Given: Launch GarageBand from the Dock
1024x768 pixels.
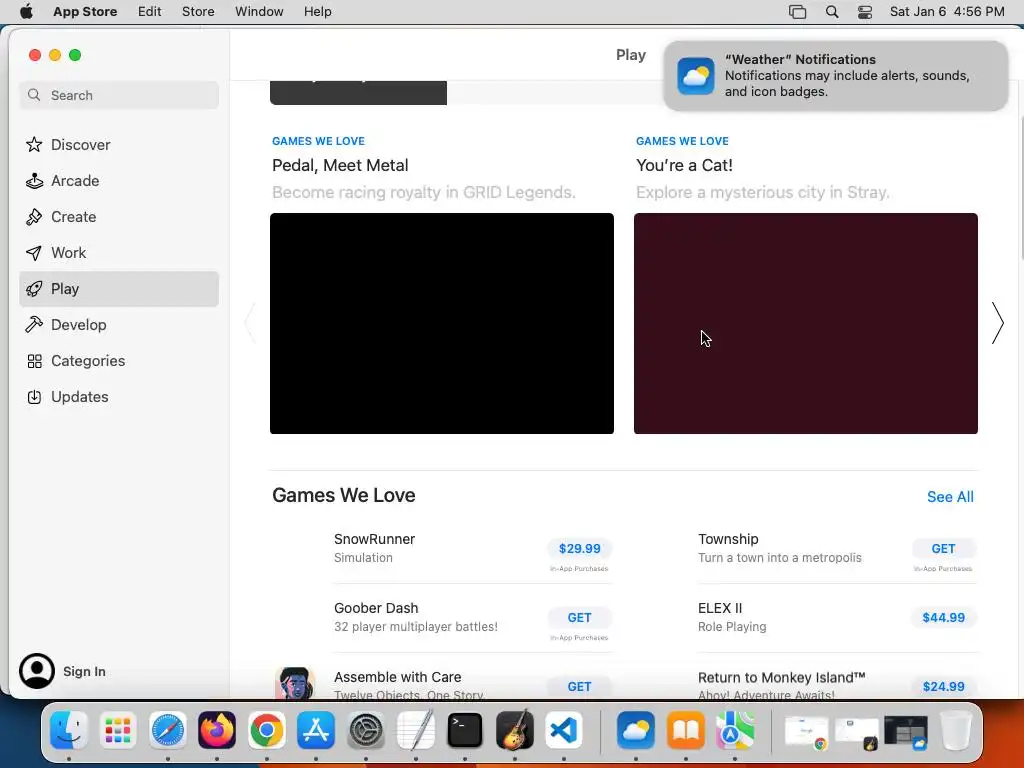Looking at the screenshot, I should [515, 730].
